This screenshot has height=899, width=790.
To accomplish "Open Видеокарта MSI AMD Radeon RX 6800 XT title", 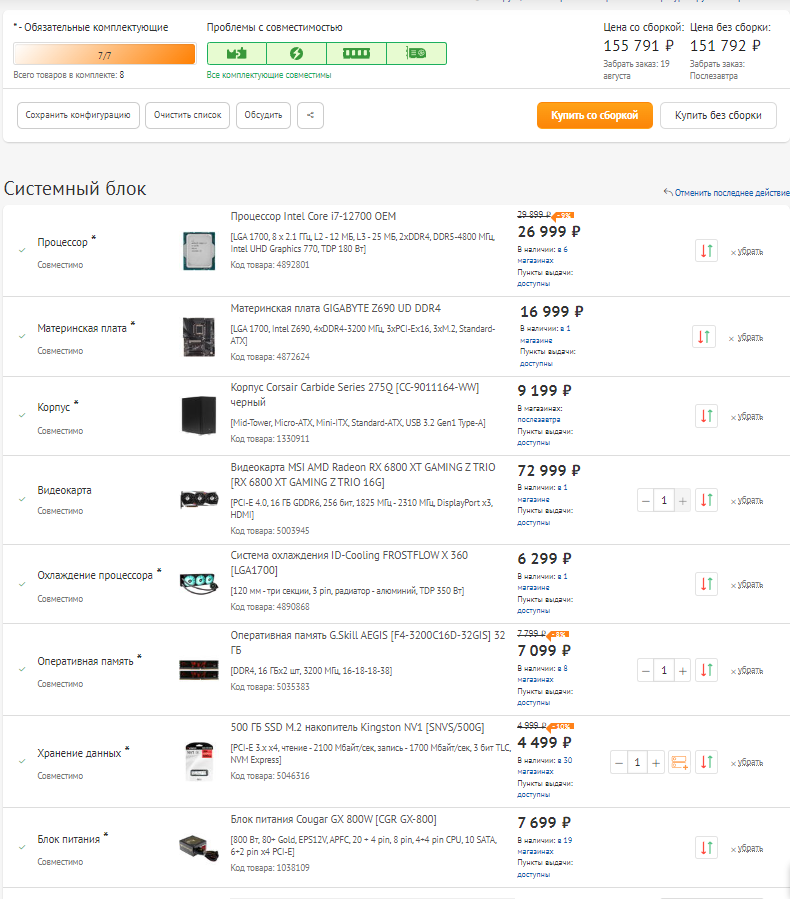I will point(363,475).
